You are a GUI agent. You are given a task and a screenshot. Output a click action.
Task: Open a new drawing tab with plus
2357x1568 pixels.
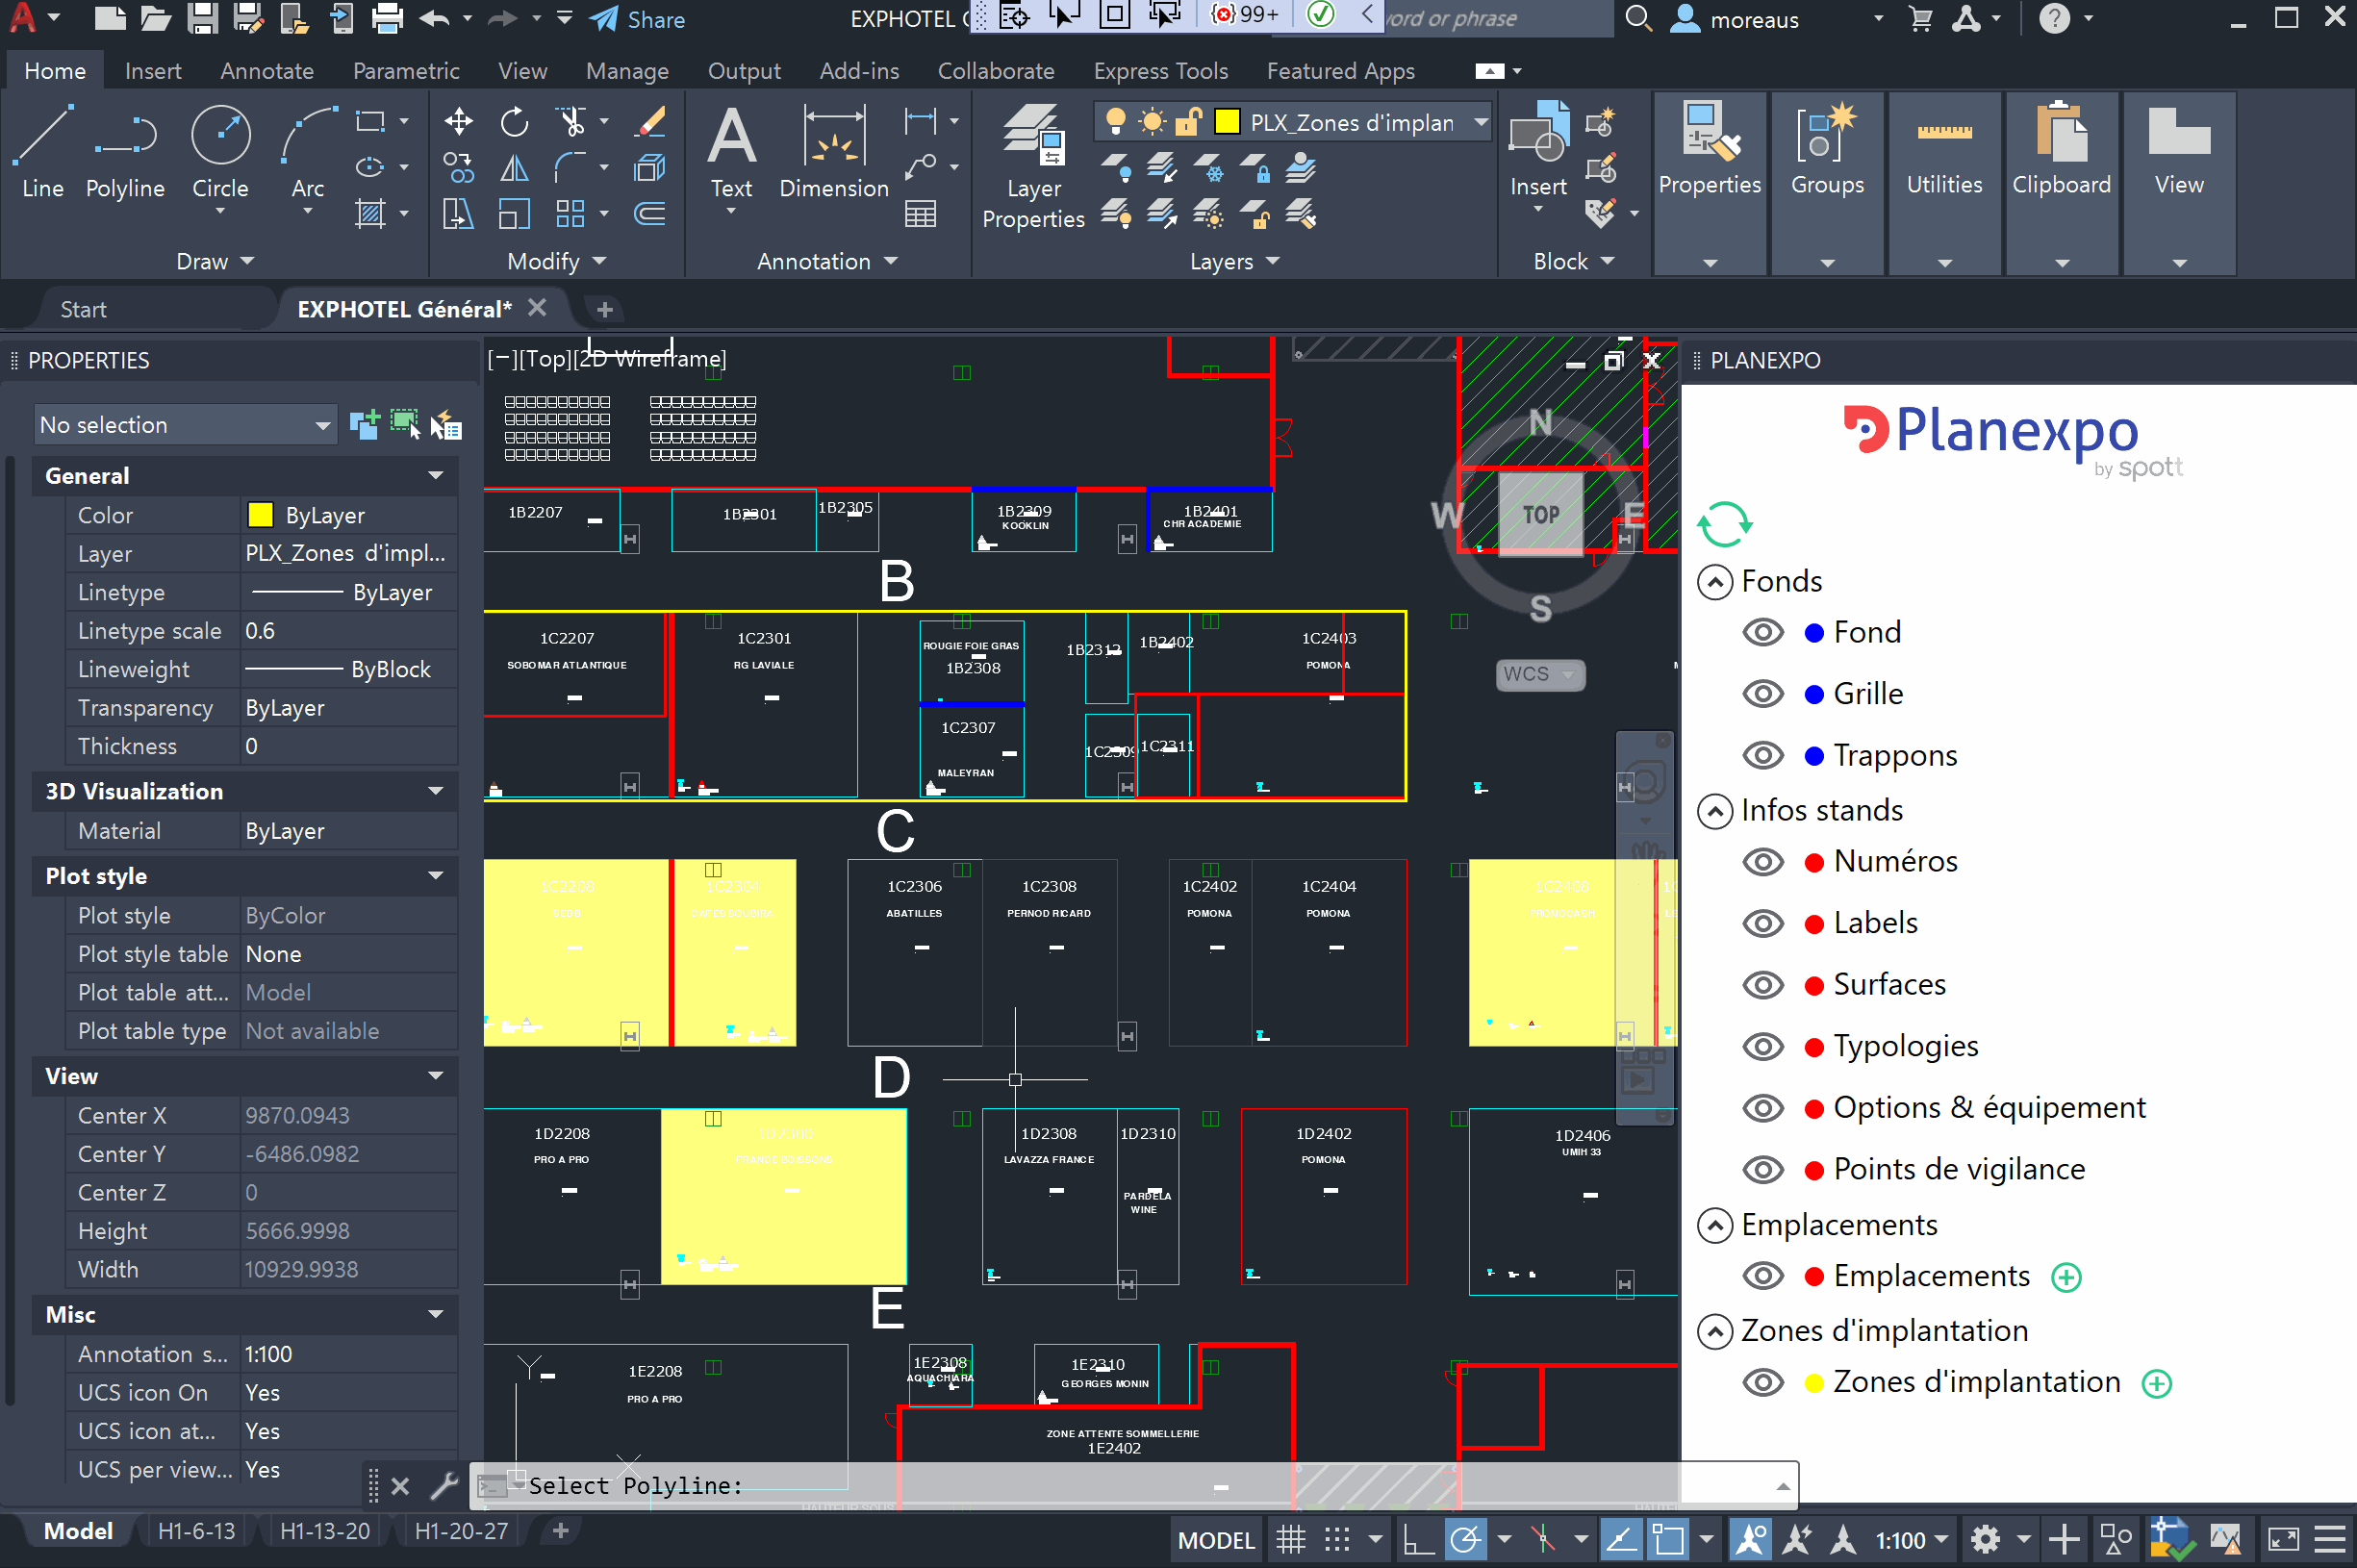(x=604, y=310)
